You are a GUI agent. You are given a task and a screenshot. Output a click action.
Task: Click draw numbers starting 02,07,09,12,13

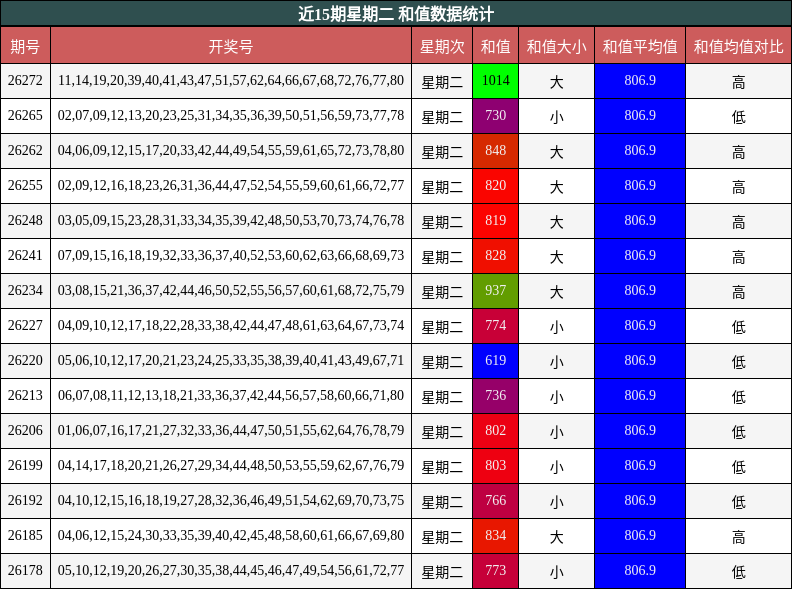pos(231,115)
